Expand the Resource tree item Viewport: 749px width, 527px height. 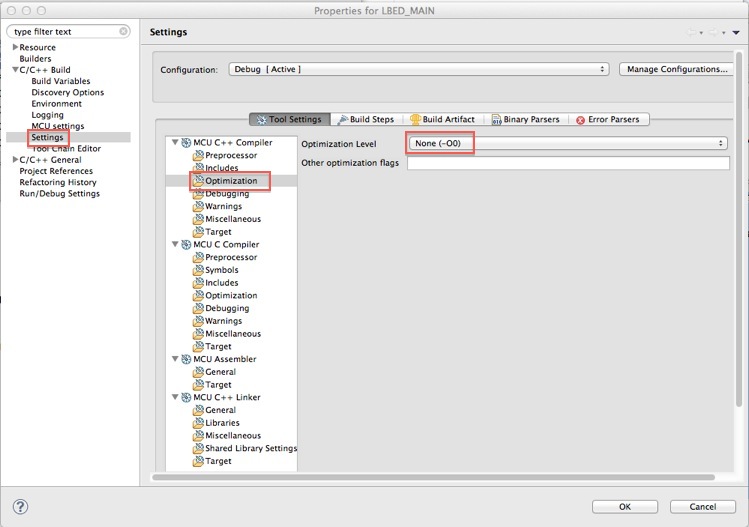point(15,47)
